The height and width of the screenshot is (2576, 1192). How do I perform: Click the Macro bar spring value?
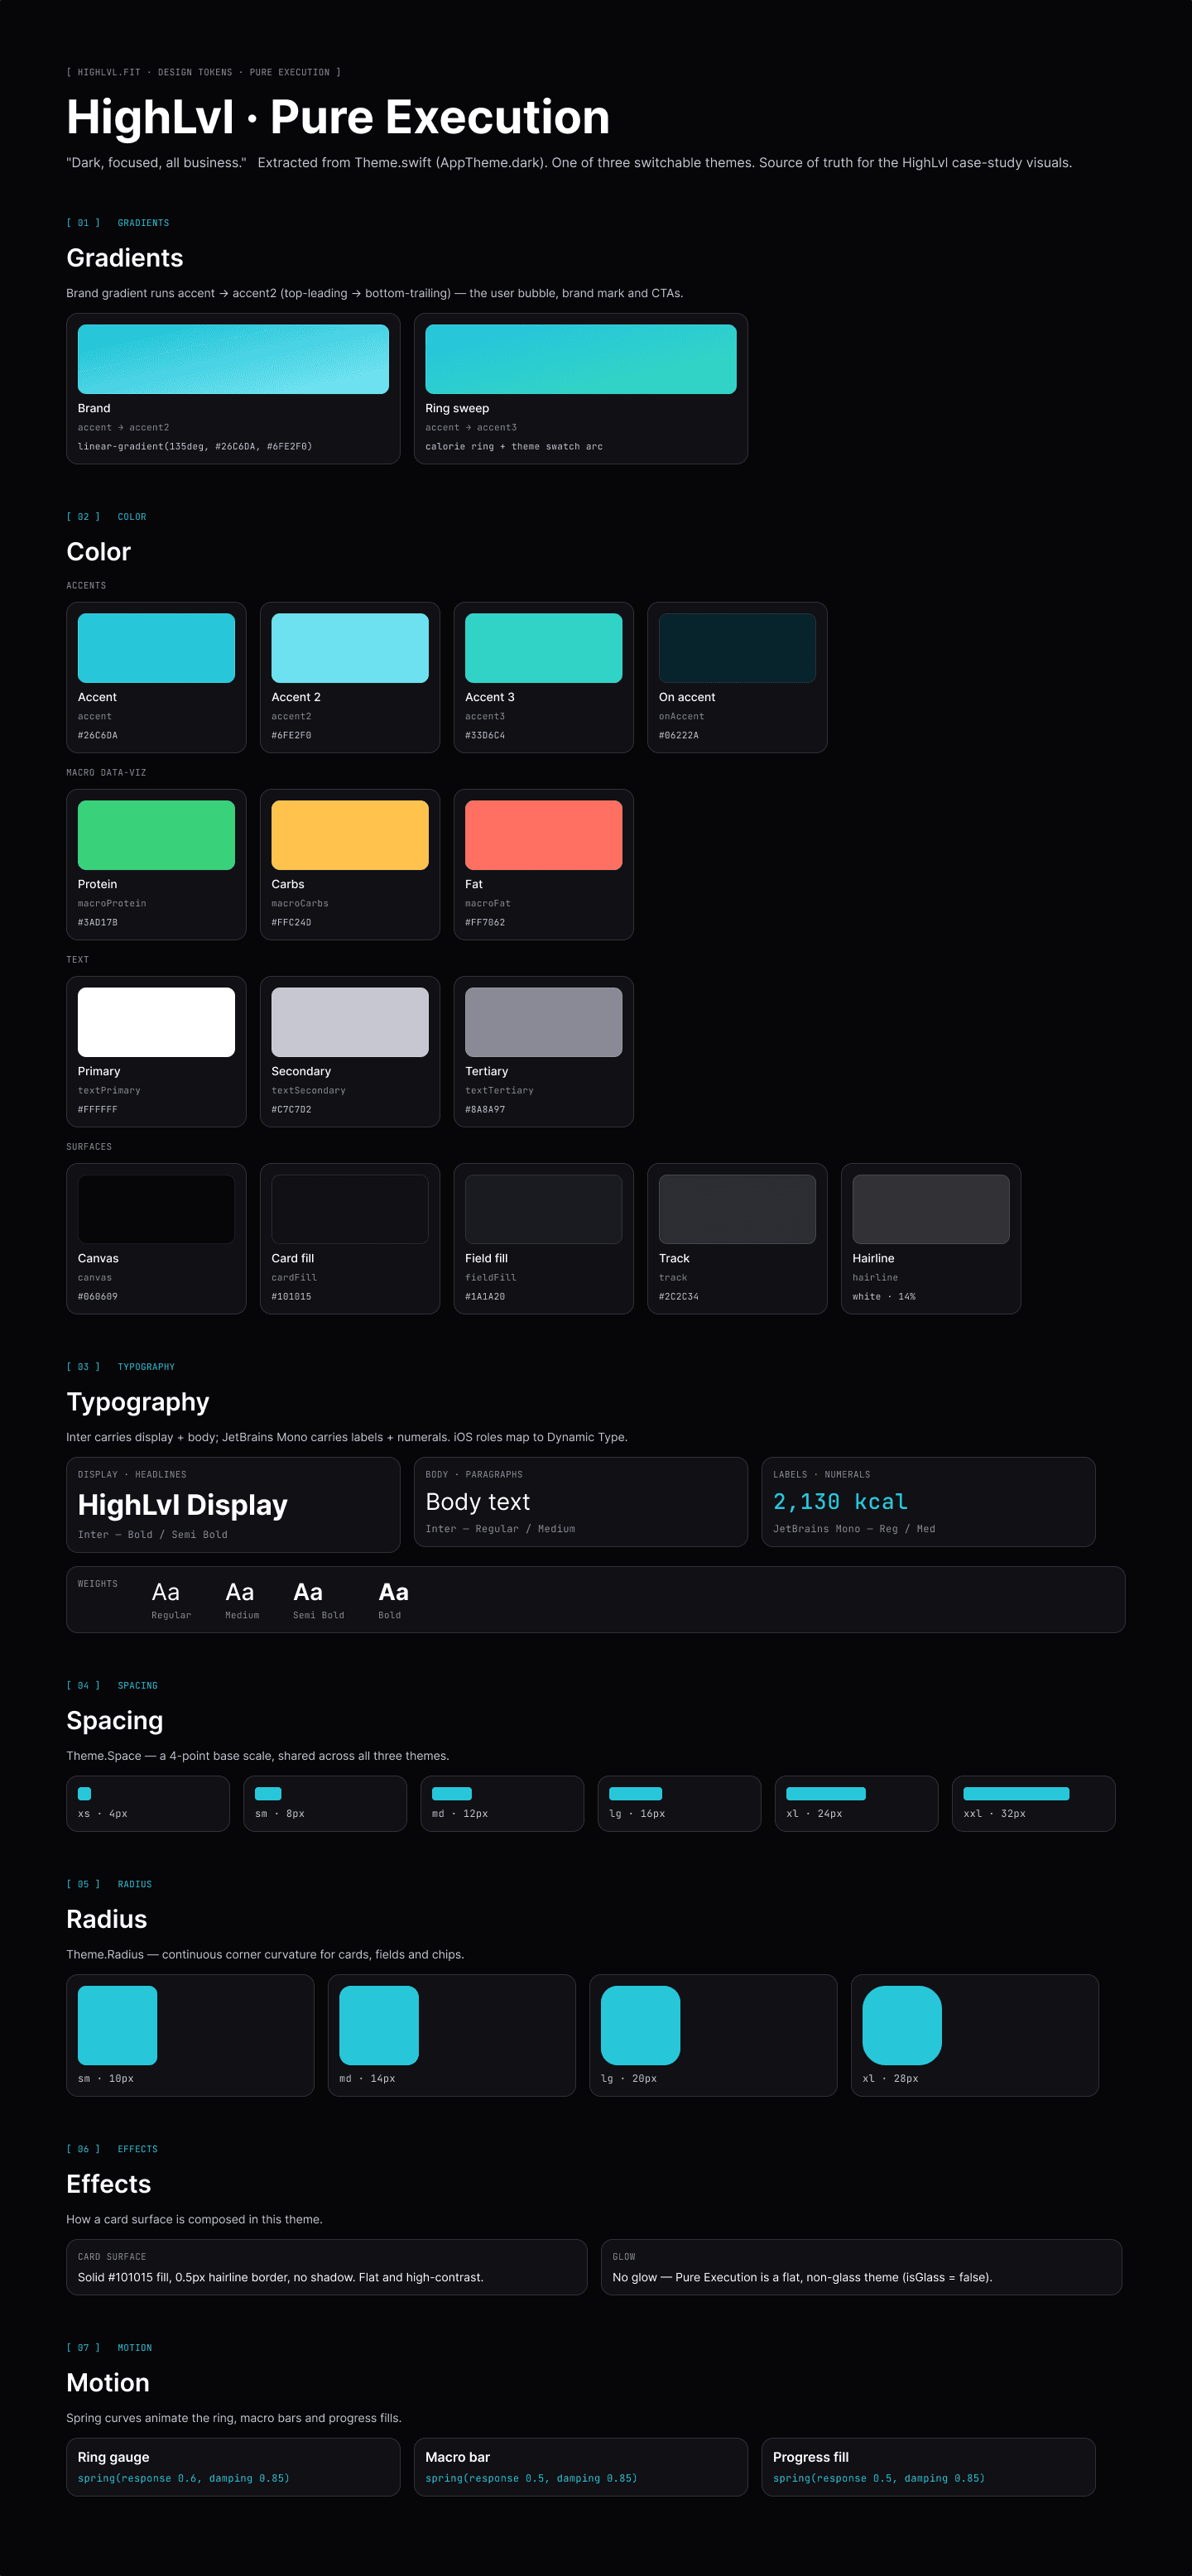tap(531, 2478)
